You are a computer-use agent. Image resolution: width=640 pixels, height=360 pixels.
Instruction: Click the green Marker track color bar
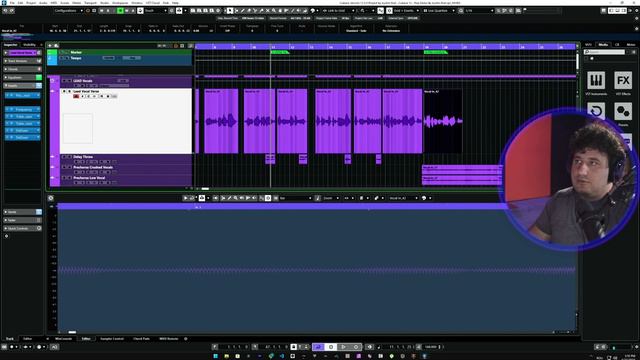pyautogui.click(x=52, y=52)
